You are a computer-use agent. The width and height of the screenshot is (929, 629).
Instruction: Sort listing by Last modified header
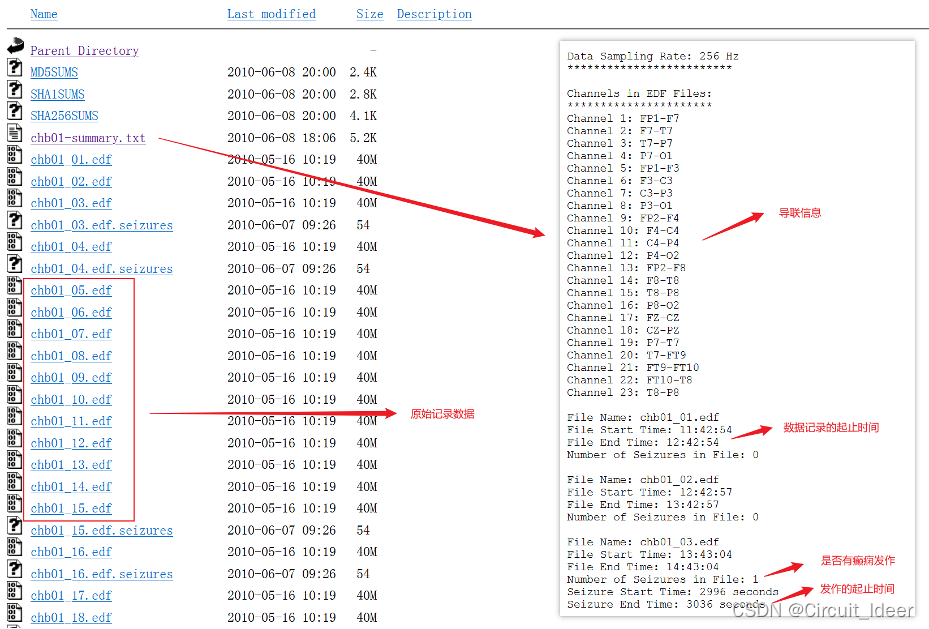(x=271, y=14)
